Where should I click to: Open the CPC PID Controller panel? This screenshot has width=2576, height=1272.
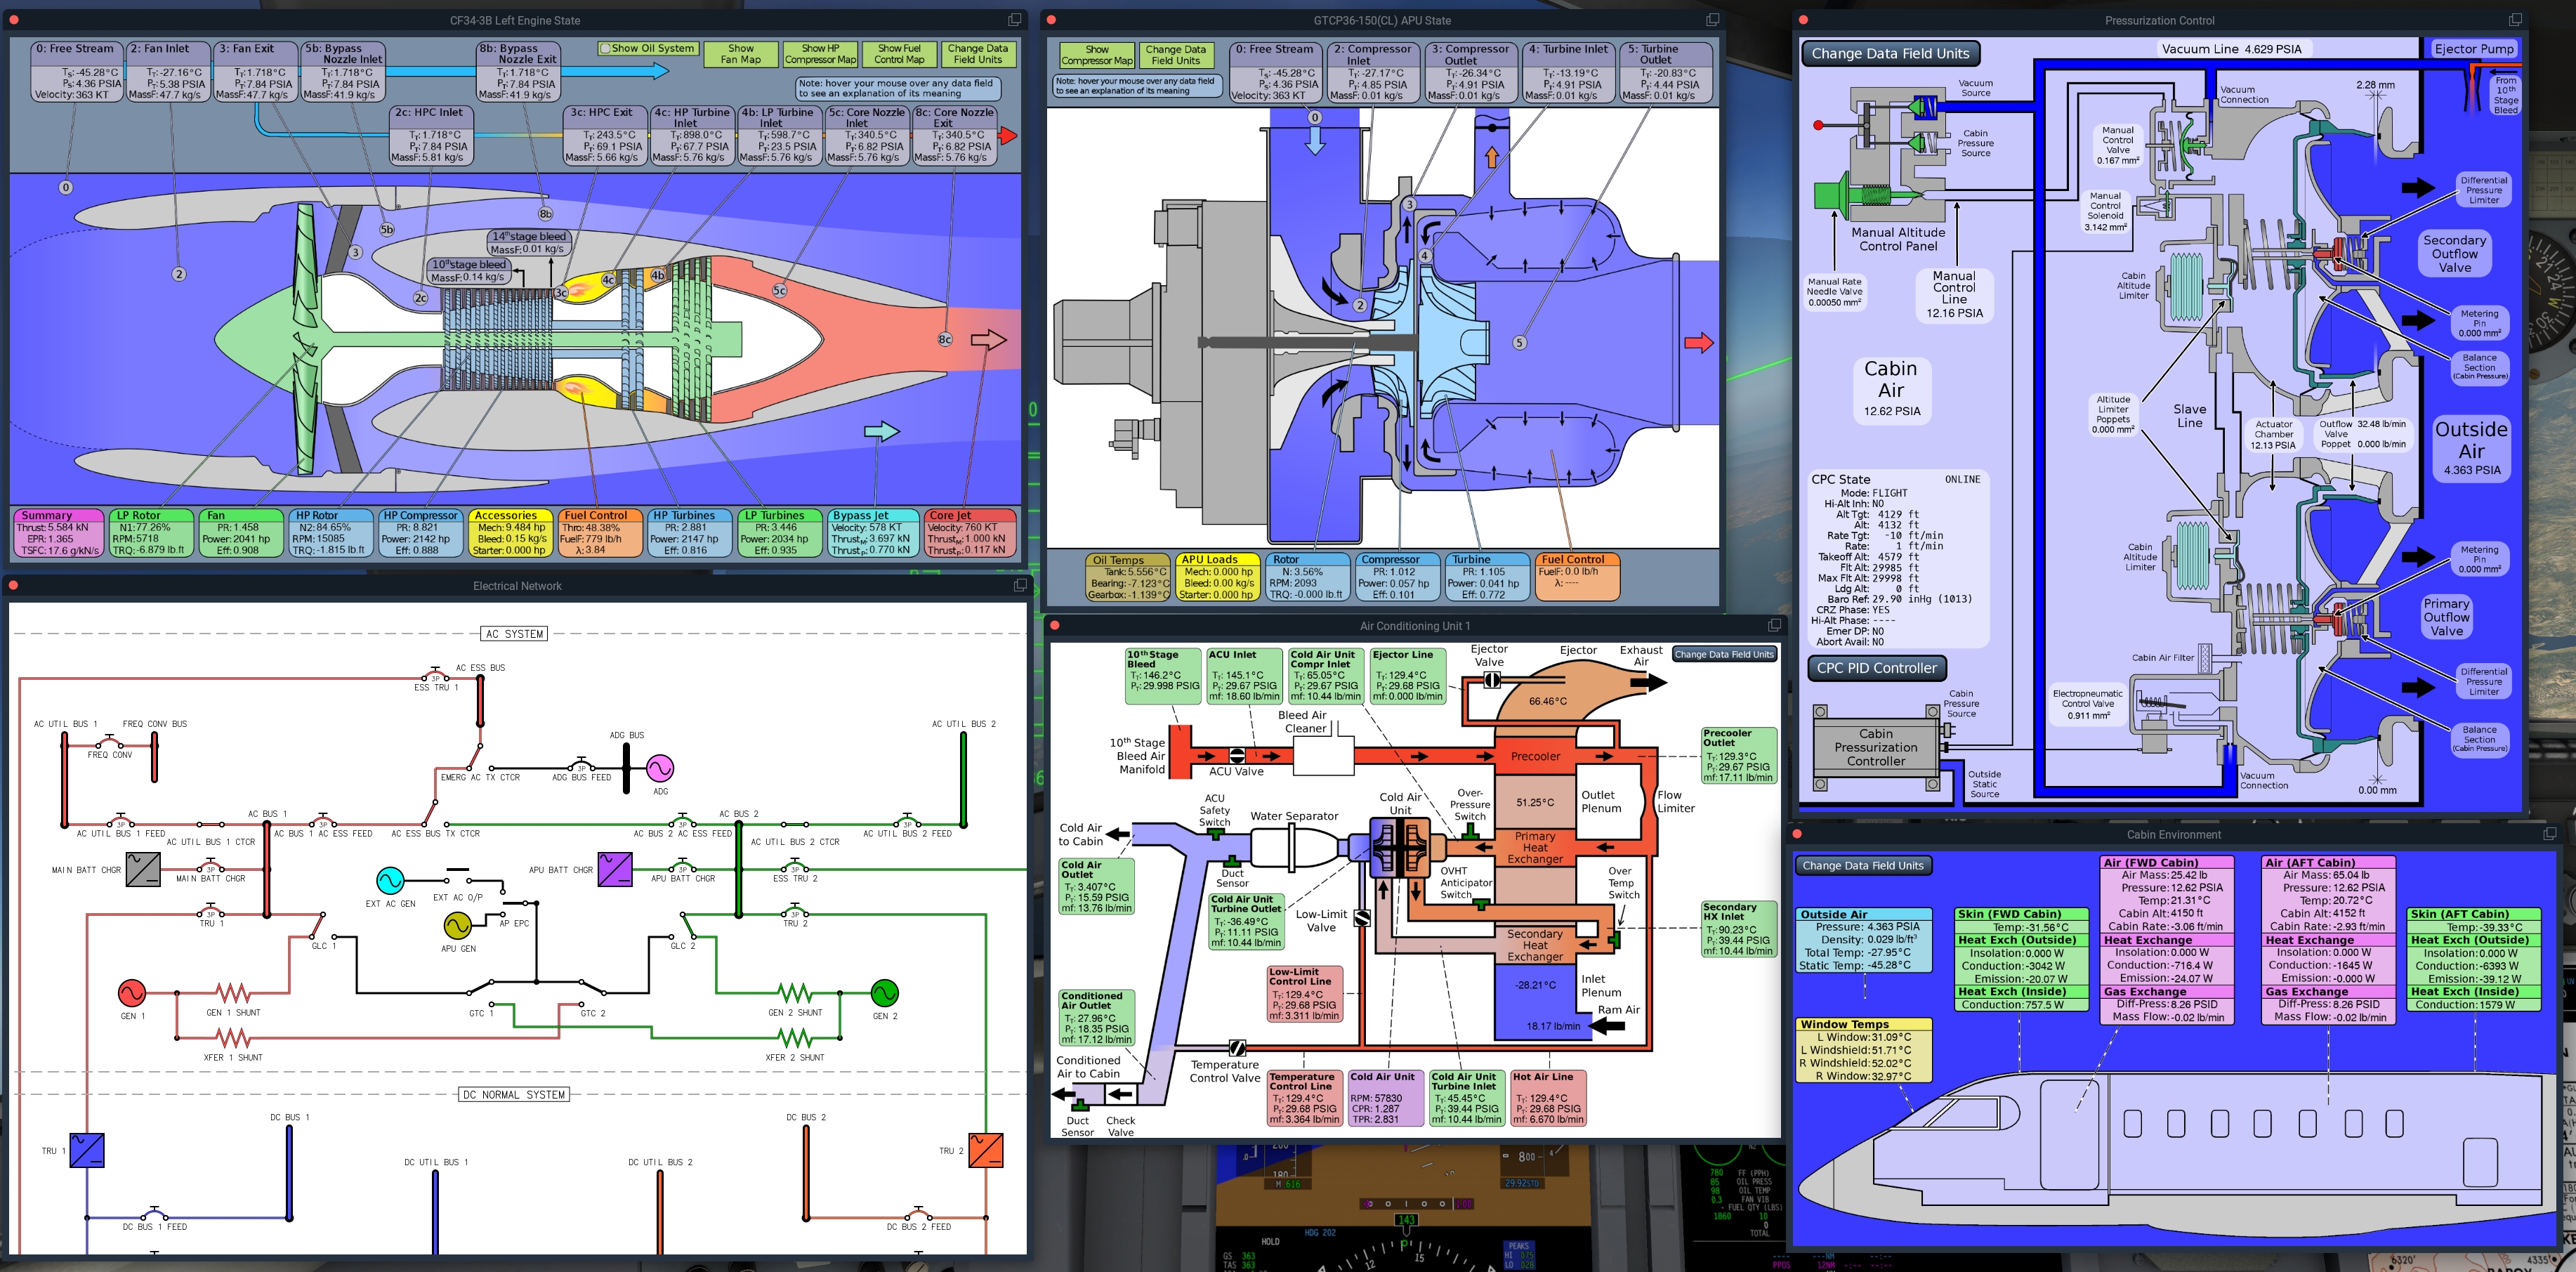coord(1876,668)
